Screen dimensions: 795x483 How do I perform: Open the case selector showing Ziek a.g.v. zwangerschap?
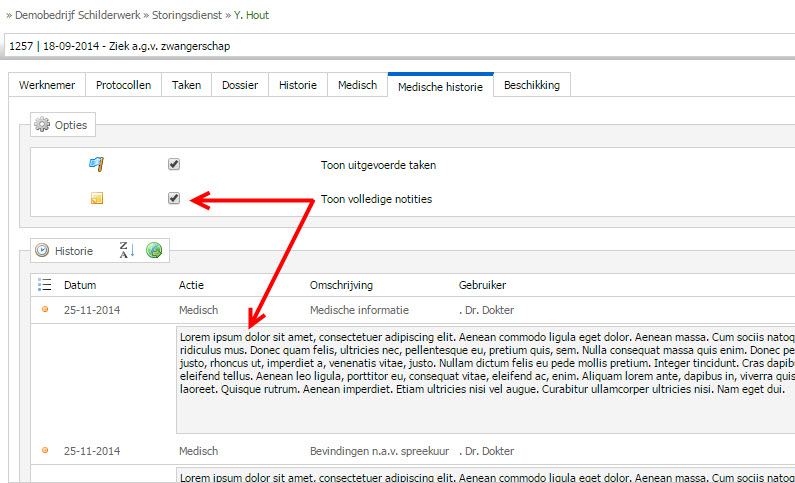(x=400, y=46)
